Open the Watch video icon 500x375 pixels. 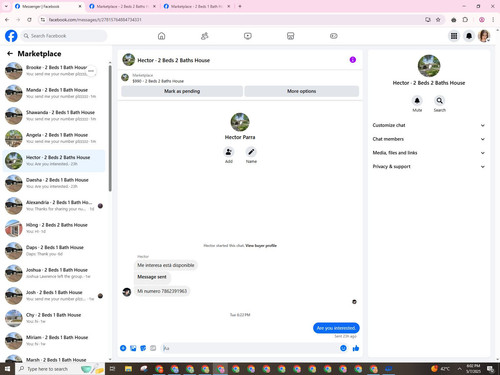[248, 36]
